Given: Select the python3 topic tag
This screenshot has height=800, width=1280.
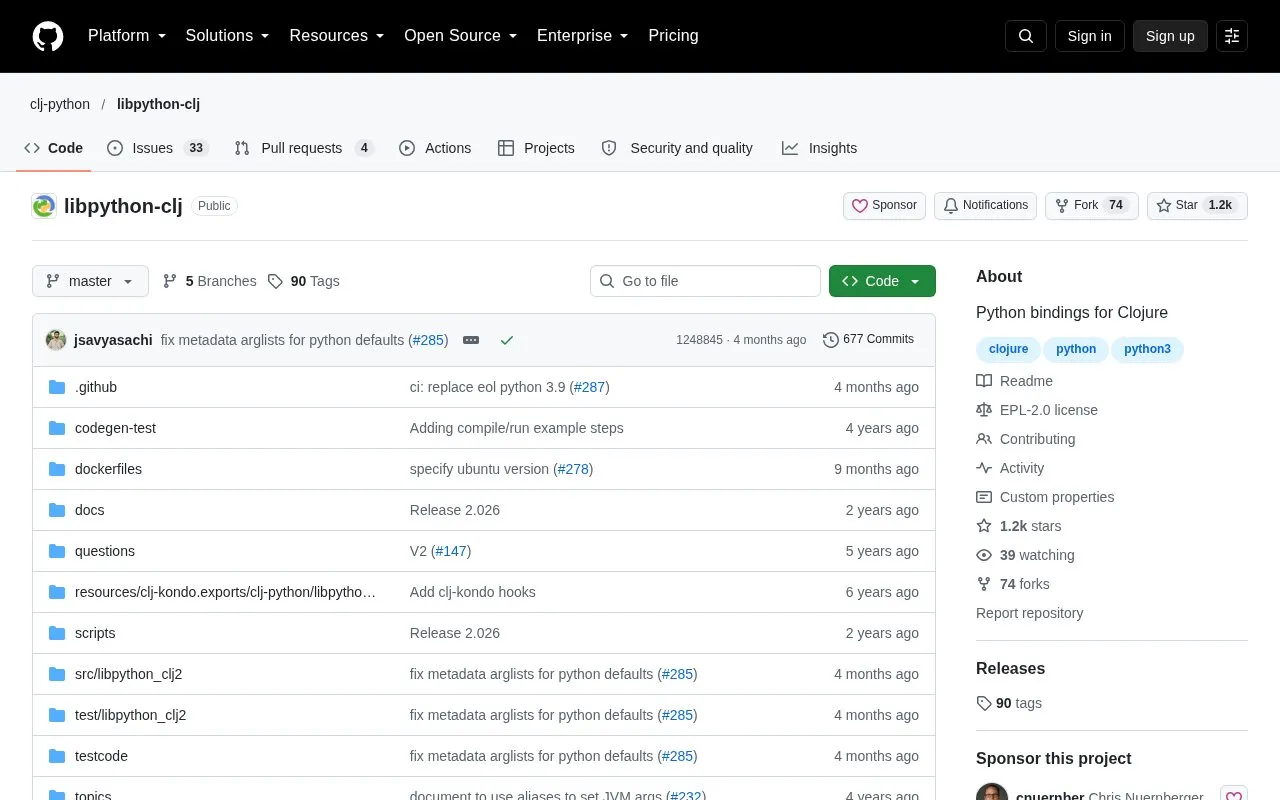Looking at the screenshot, I should pyautogui.click(x=1147, y=349).
